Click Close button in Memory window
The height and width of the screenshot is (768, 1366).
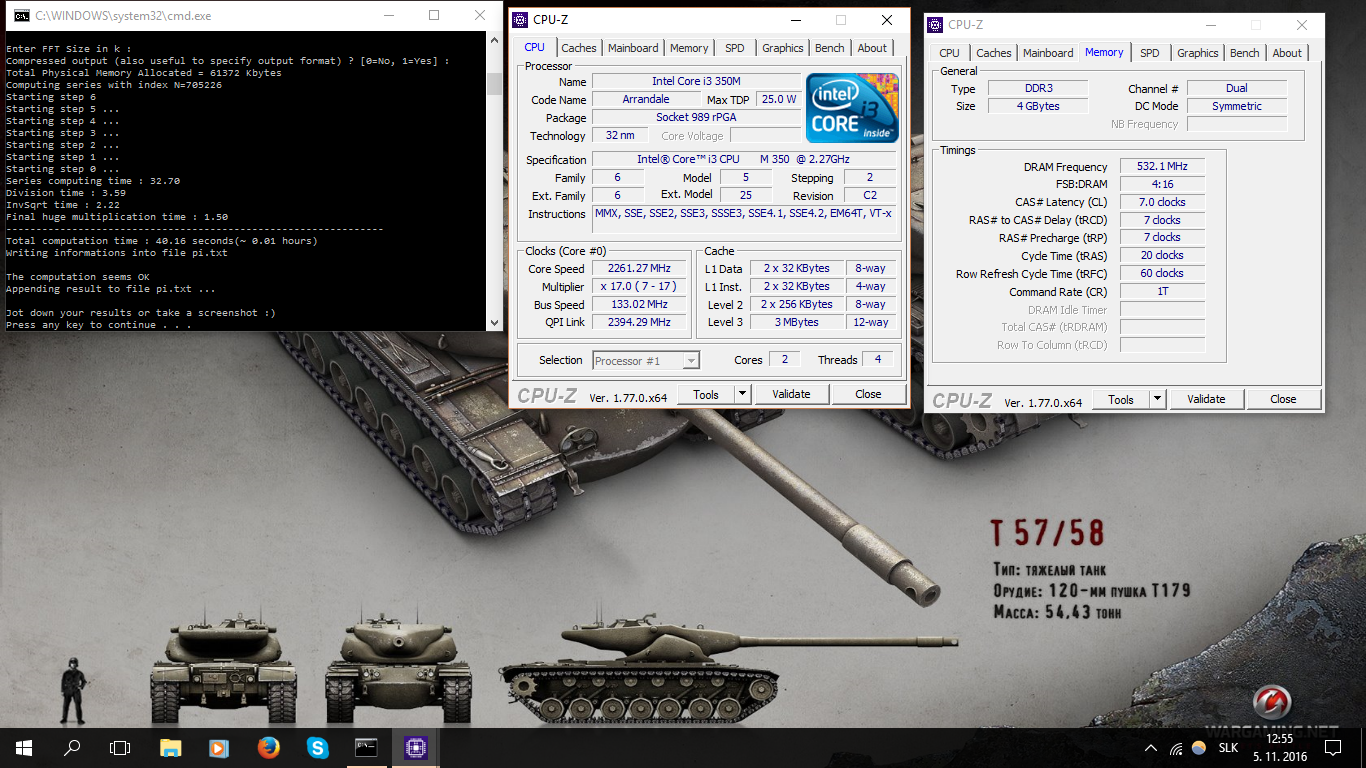tap(1283, 399)
